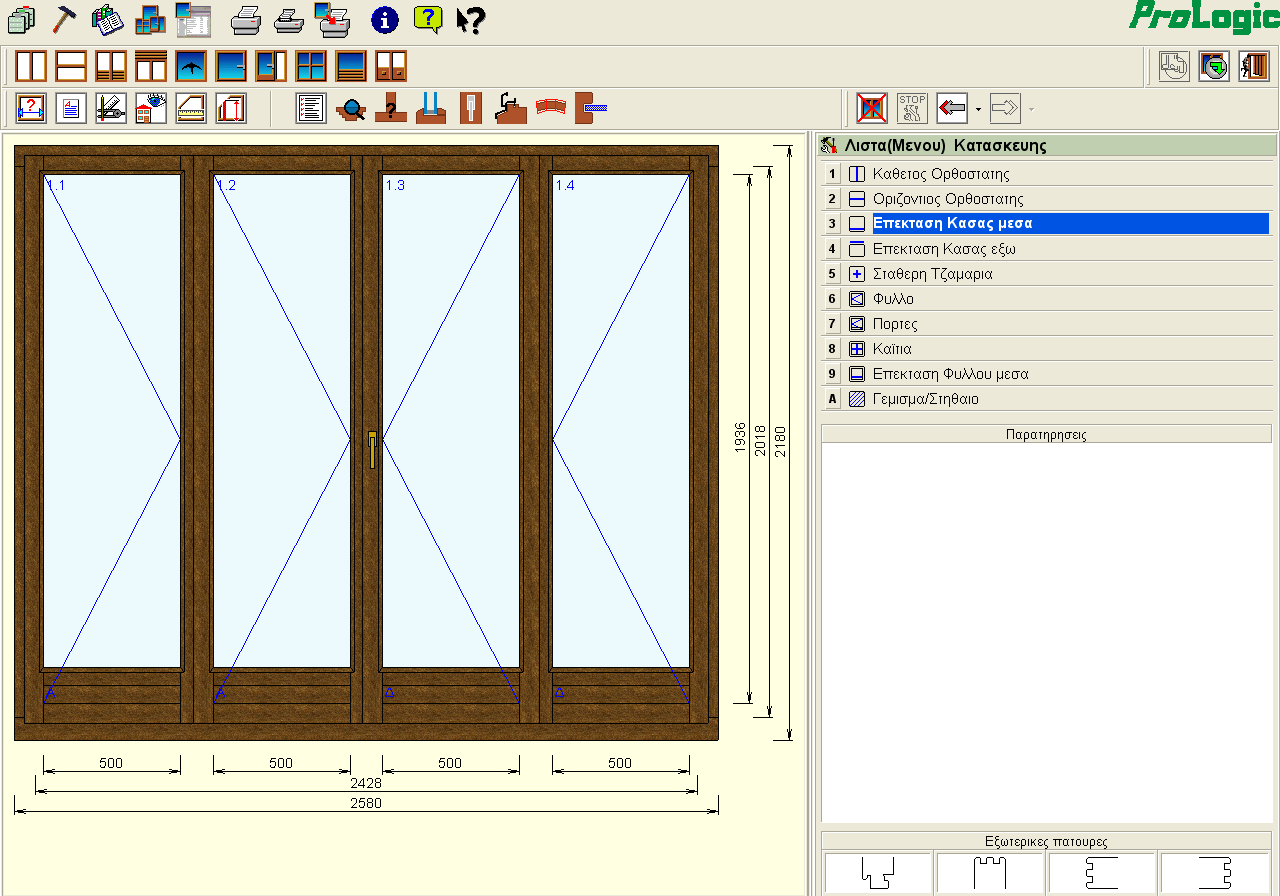Click the profile with question mark icon
The image size is (1280, 896).
pyautogui.click(x=391, y=107)
